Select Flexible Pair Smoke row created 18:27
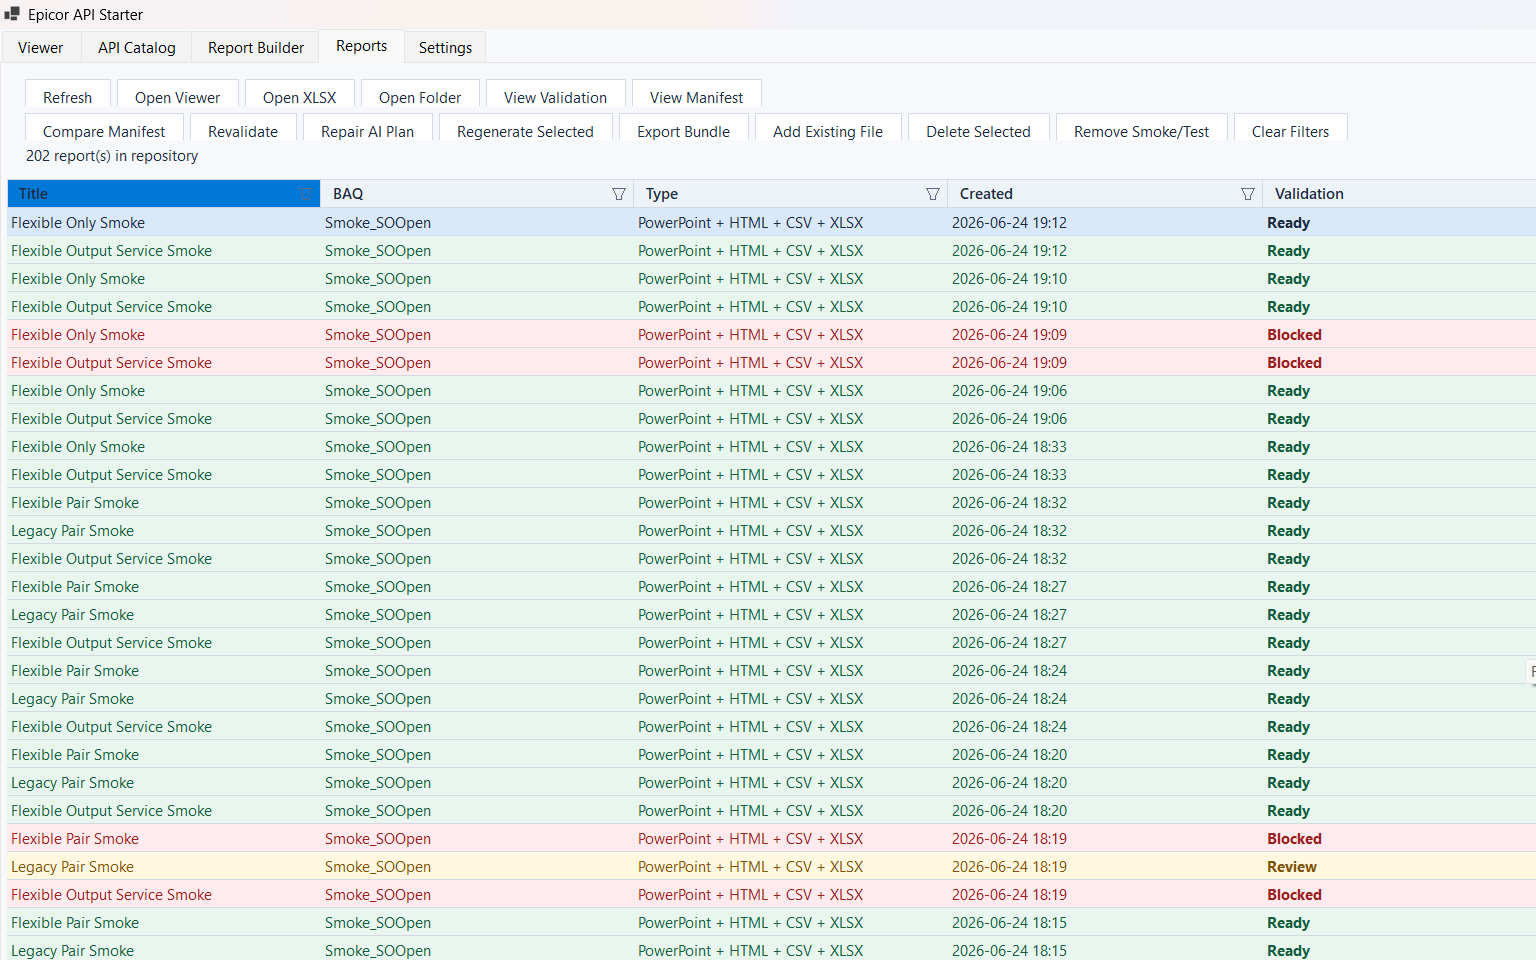1536x960 pixels. coord(772,587)
